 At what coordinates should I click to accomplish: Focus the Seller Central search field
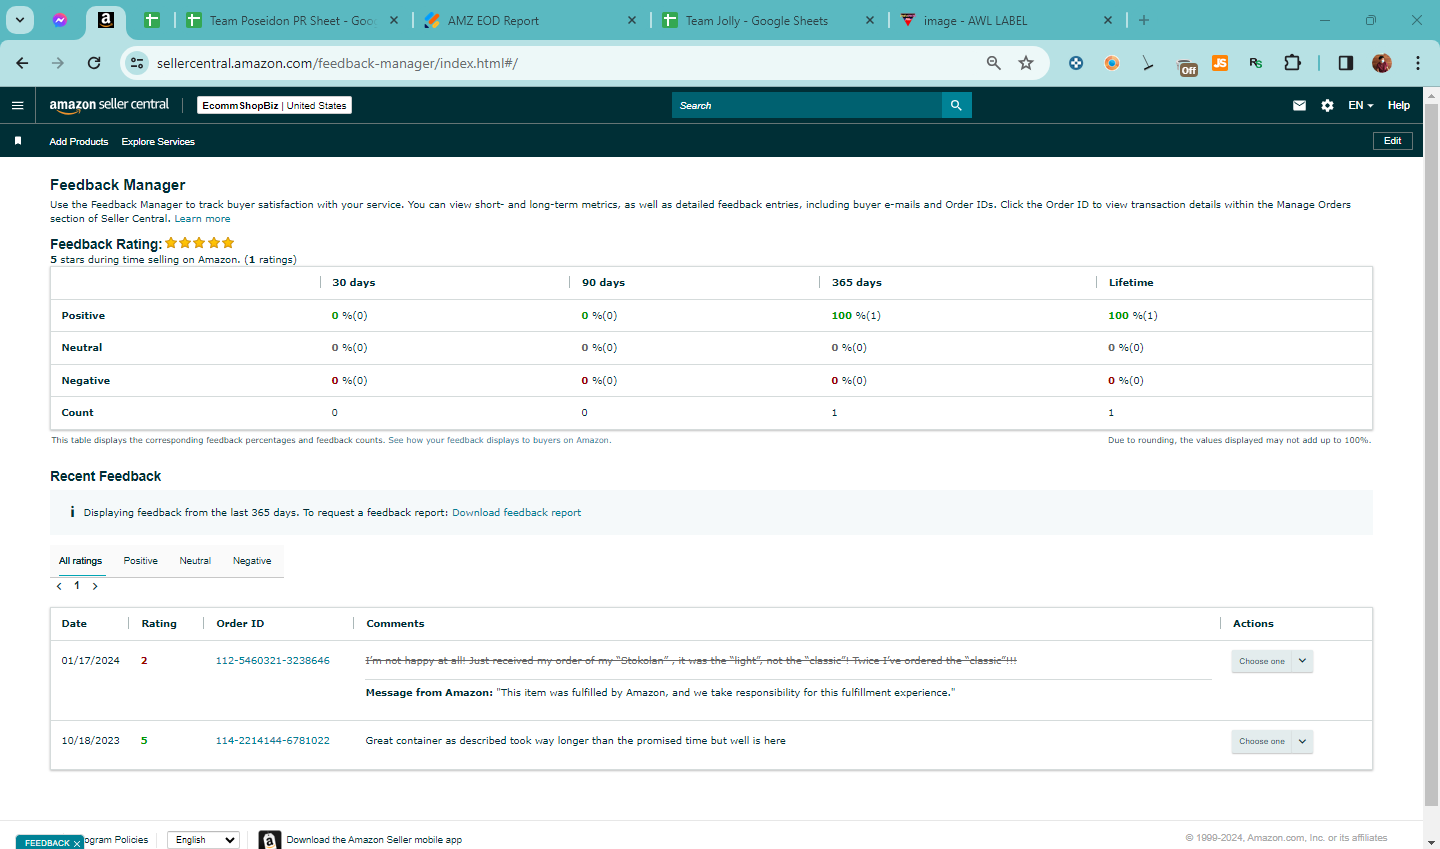pyautogui.click(x=806, y=105)
